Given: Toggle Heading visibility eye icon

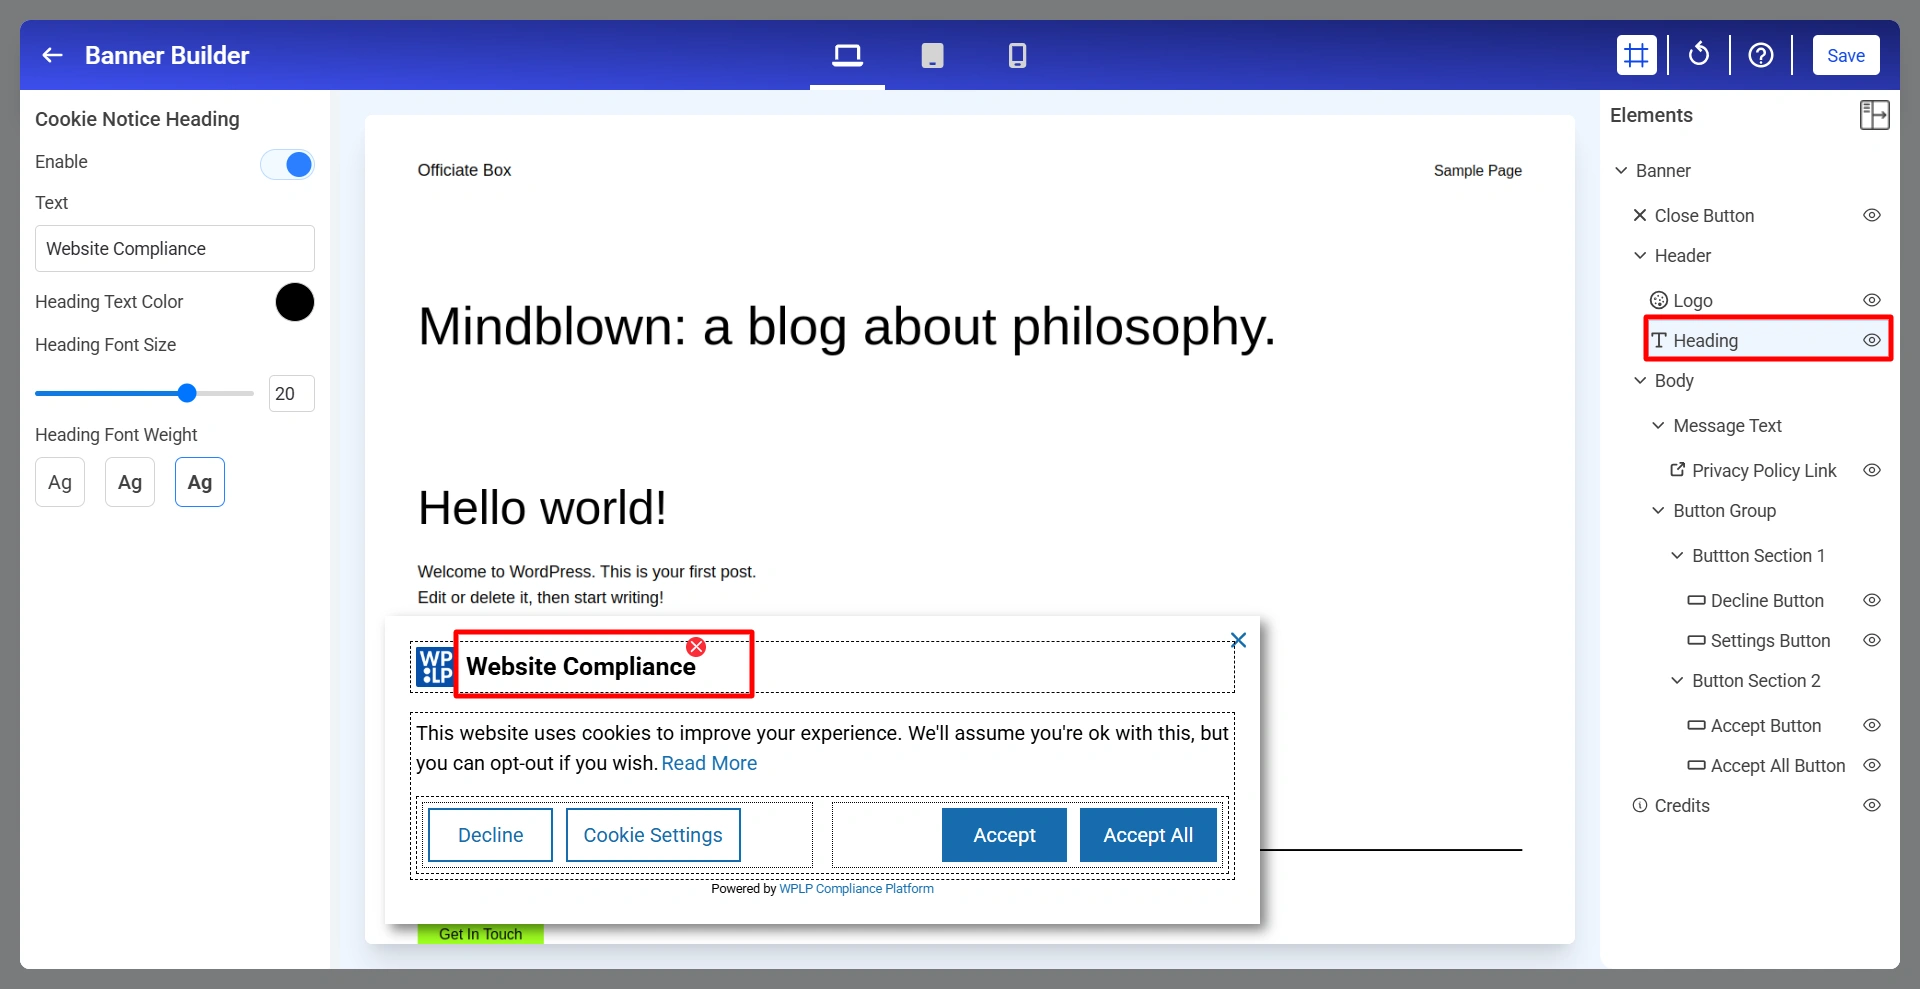Looking at the screenshot, I should (1872, 340).
